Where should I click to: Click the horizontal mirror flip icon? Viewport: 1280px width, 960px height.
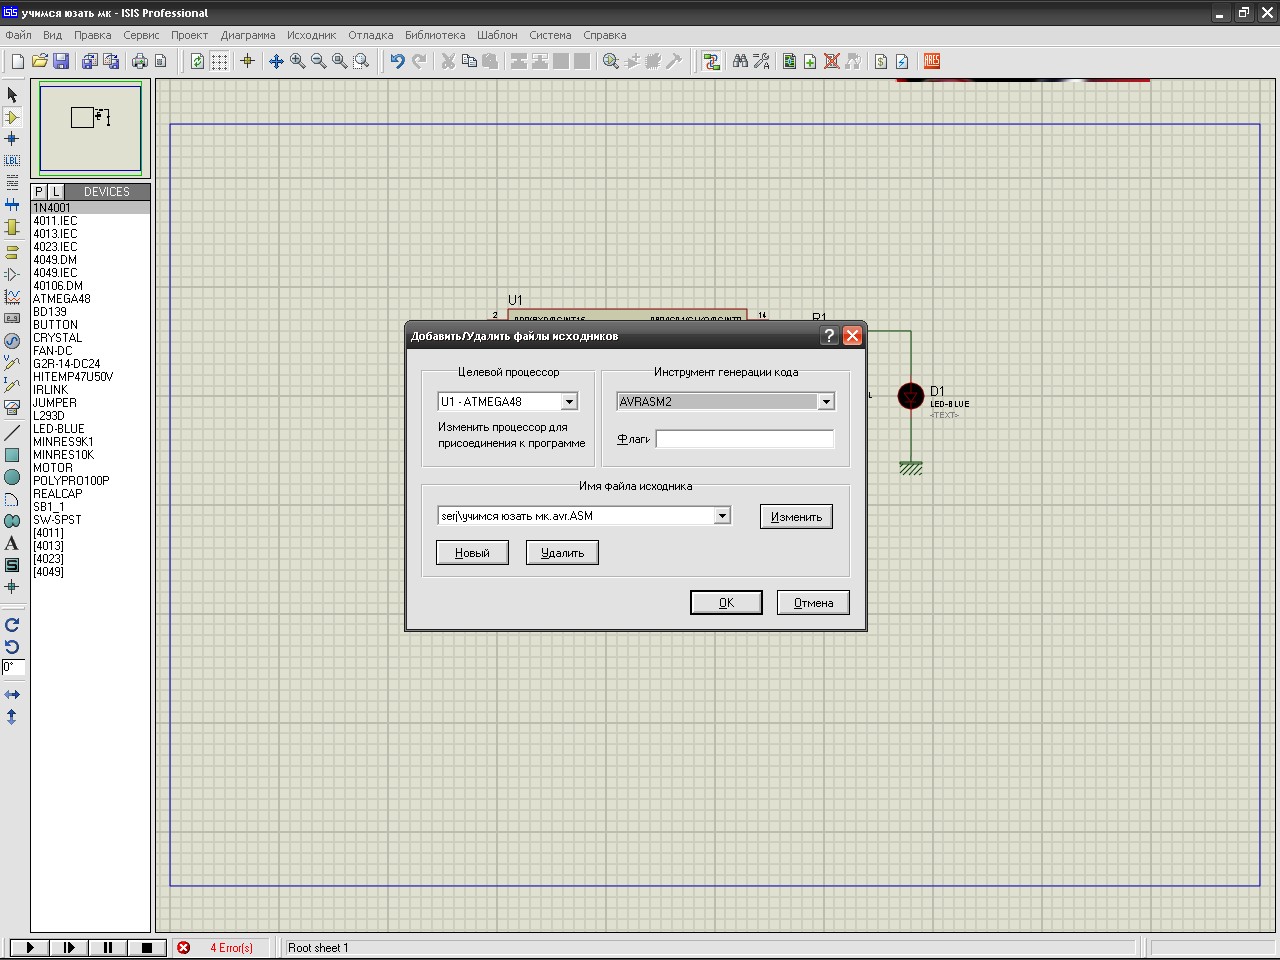coord(12,694)
